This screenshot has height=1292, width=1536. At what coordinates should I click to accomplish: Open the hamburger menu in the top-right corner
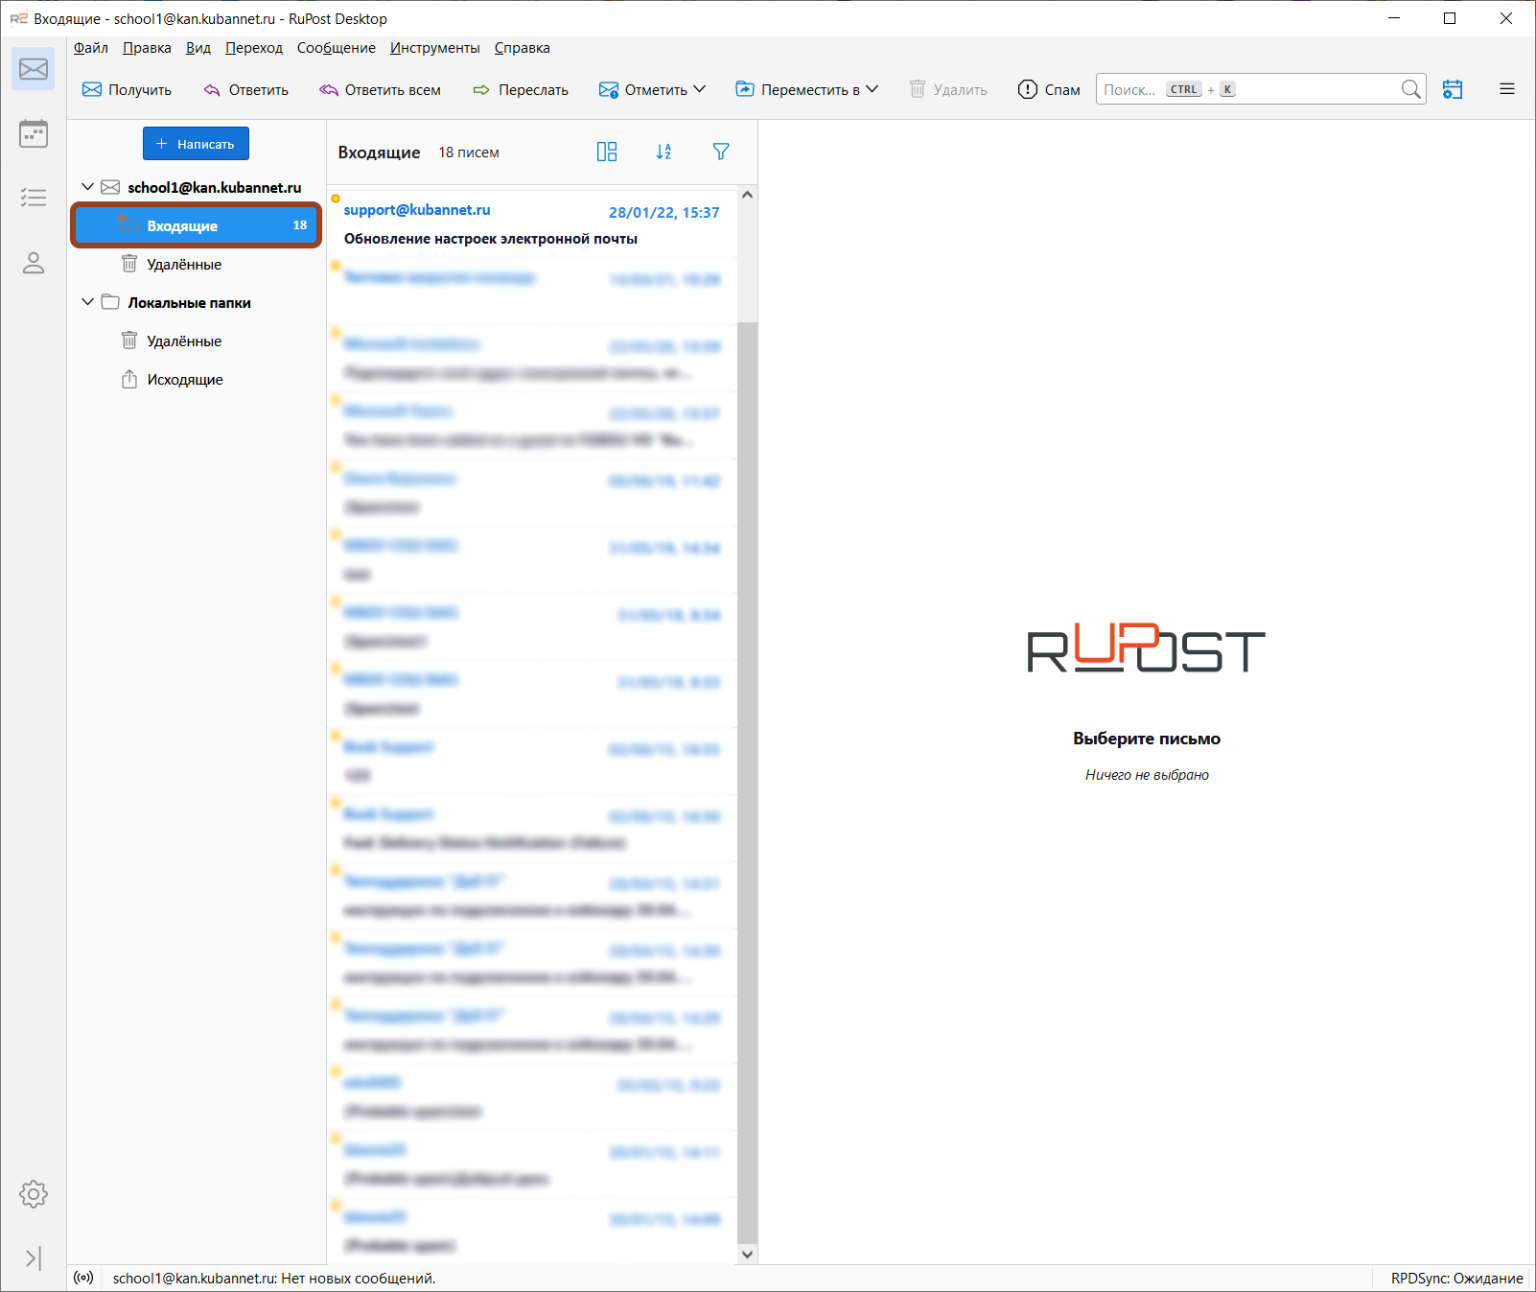click(x=1507, y=89)
